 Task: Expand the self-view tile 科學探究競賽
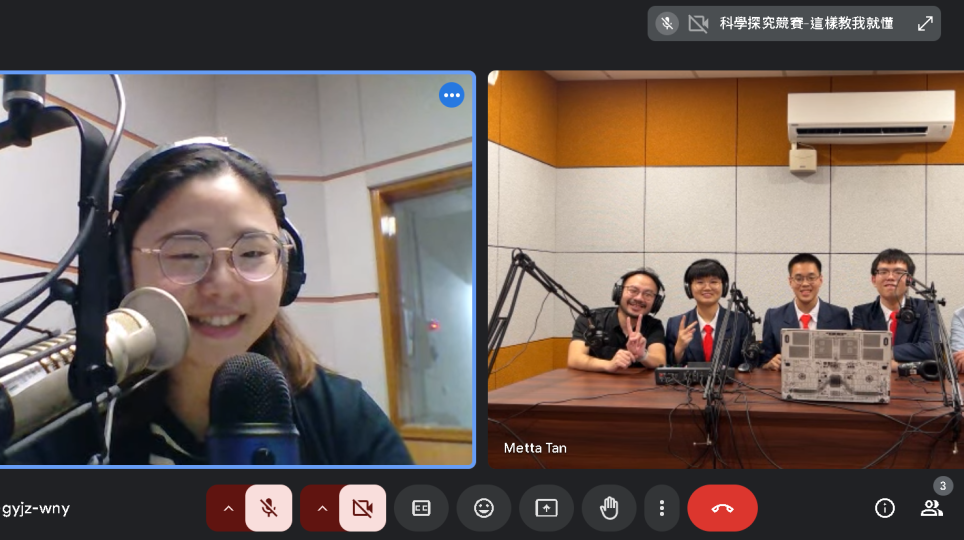(x=925, y=24)
